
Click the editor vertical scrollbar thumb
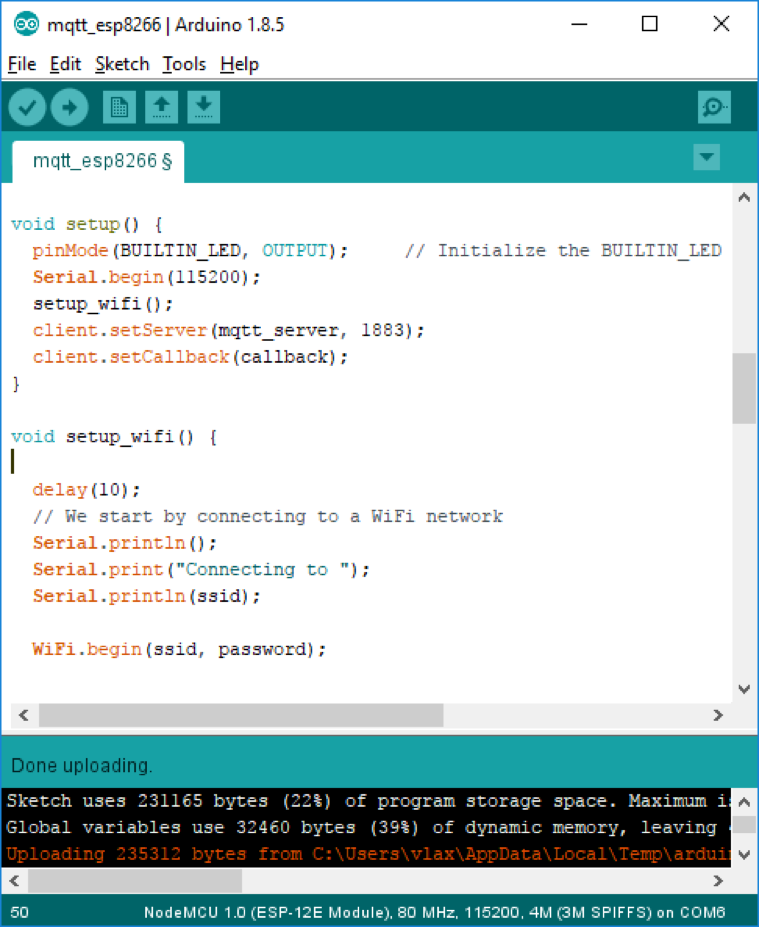point(744,388)
